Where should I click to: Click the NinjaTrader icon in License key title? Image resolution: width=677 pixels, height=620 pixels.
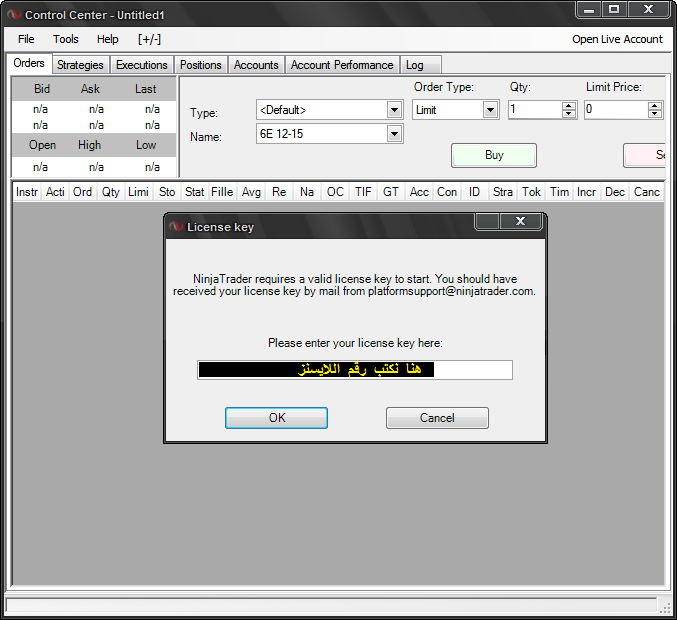point(176,227)
